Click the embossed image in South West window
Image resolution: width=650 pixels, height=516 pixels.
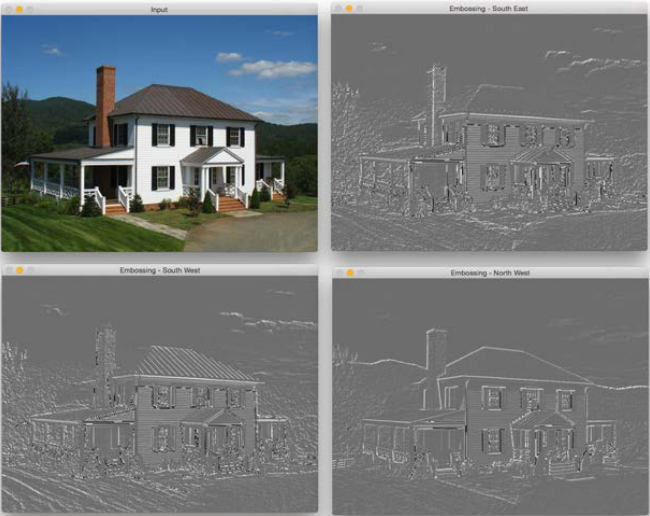[x=160, y=394]
